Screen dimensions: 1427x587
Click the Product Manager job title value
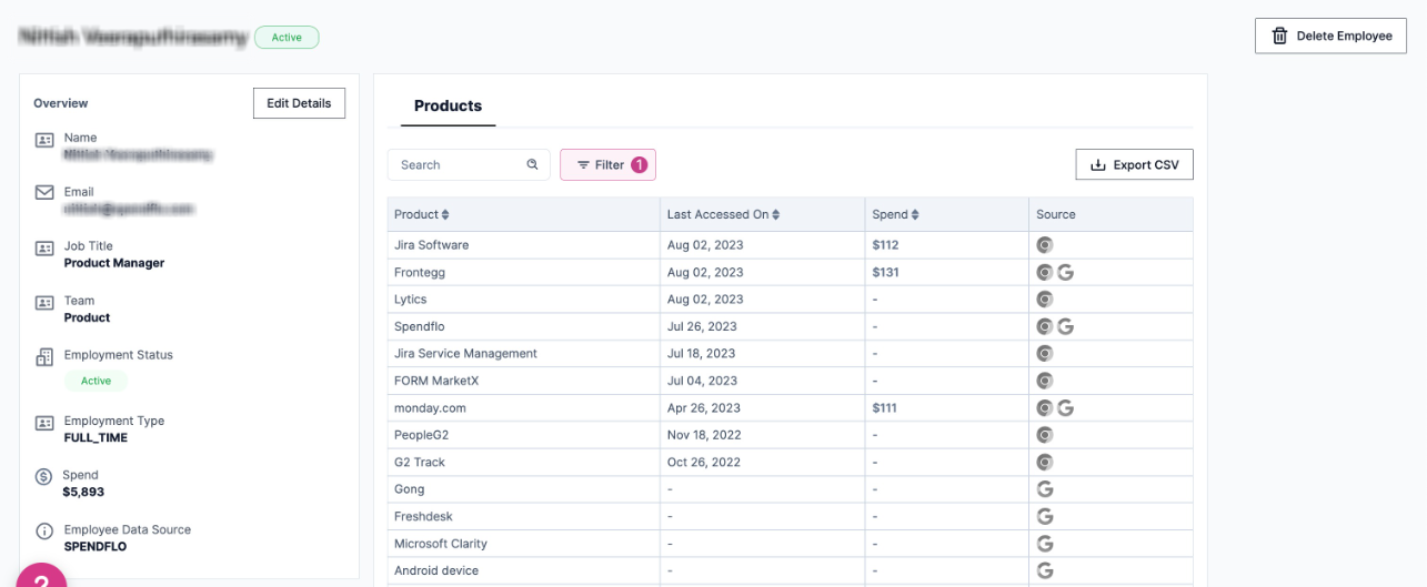[x=114, y=263]
